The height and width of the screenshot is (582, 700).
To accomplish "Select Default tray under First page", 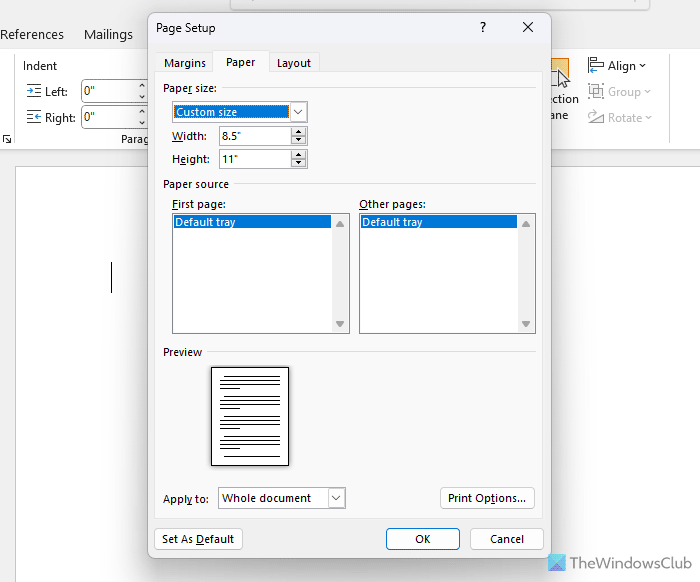I will (x=252, y=222).
